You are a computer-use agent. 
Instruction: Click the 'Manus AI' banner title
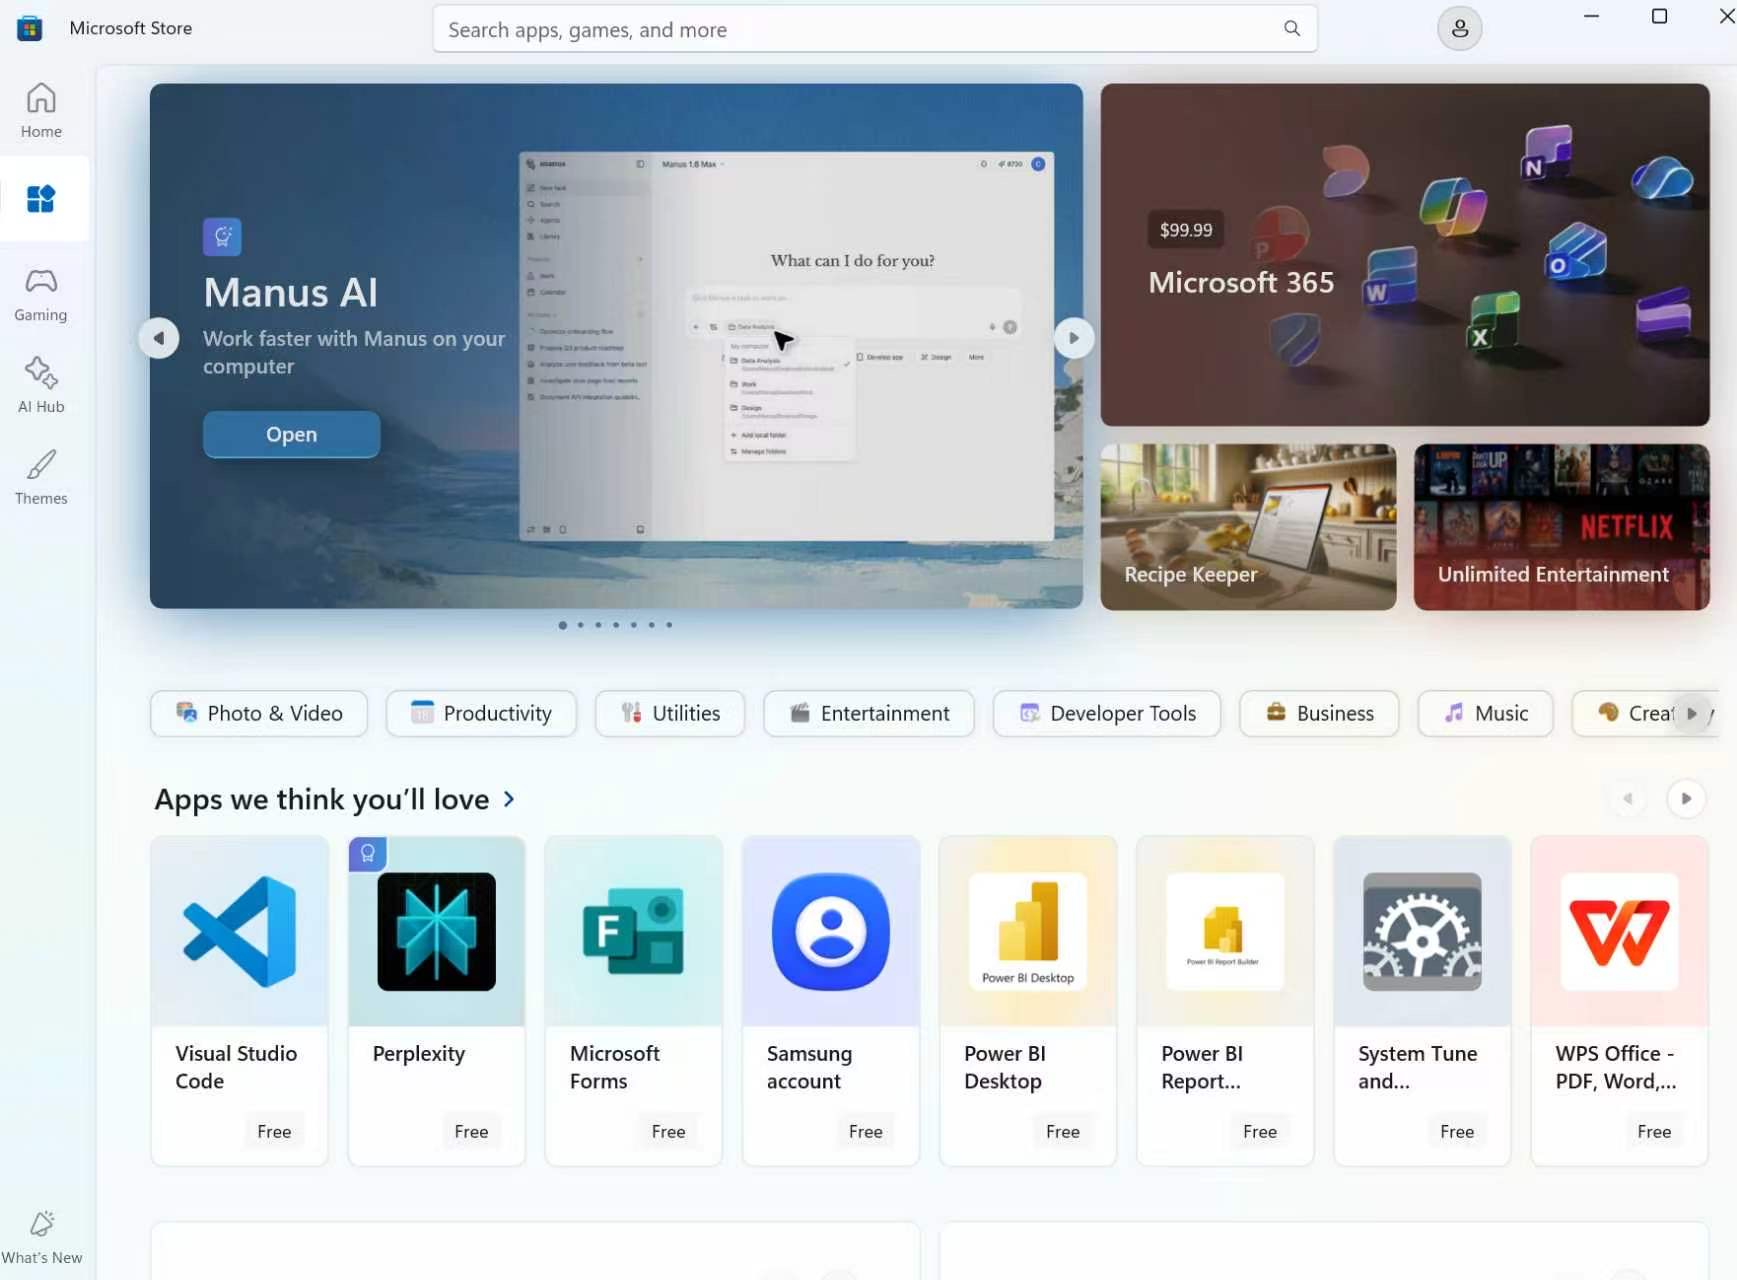pyautogui.click(x=291, y=293)
